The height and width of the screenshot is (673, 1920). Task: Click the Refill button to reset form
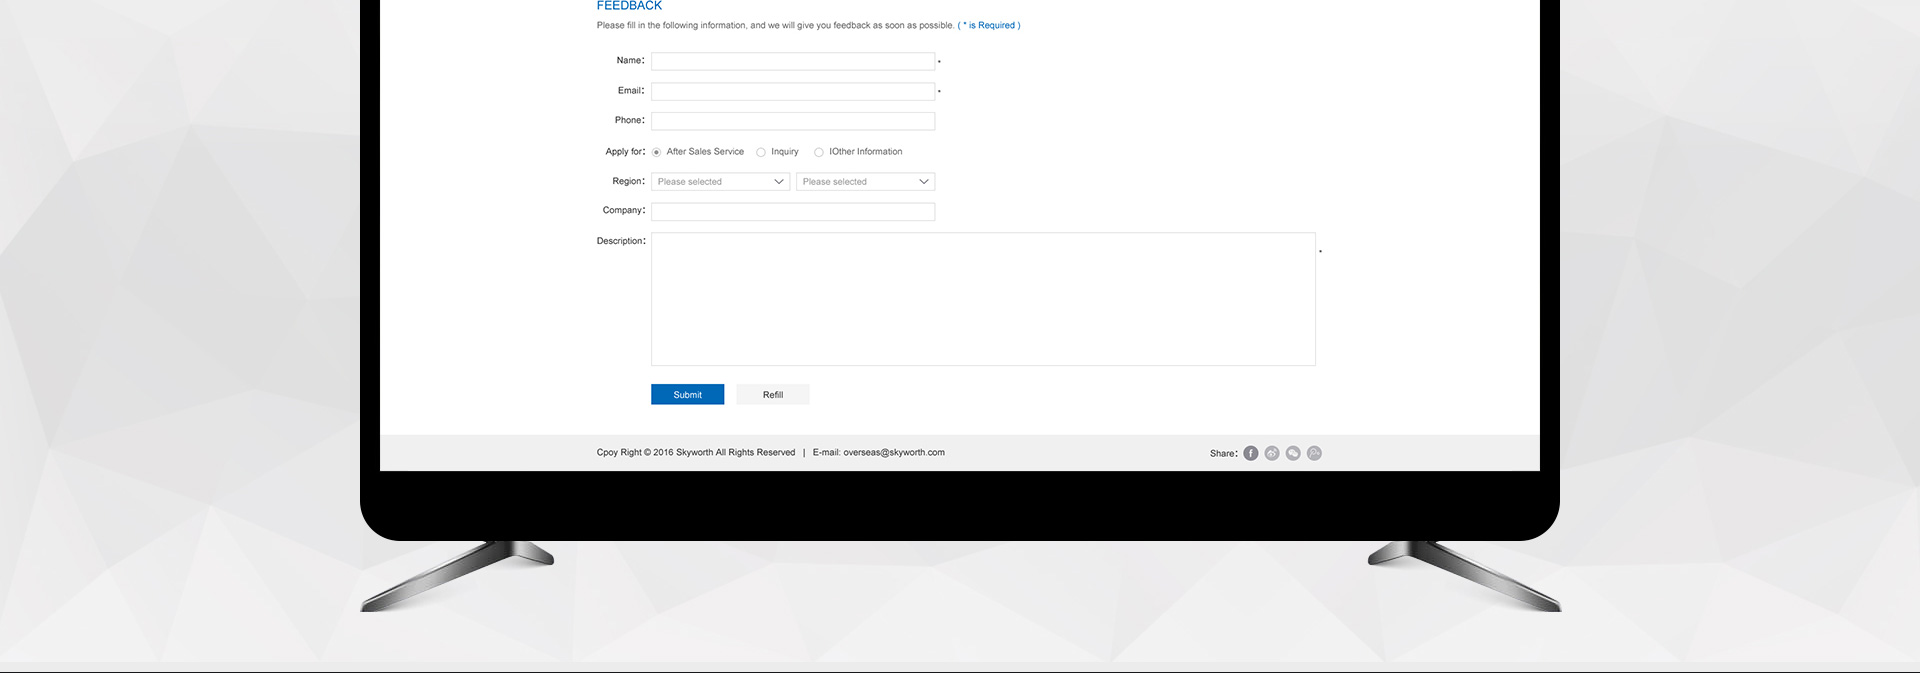coord(773,395)
